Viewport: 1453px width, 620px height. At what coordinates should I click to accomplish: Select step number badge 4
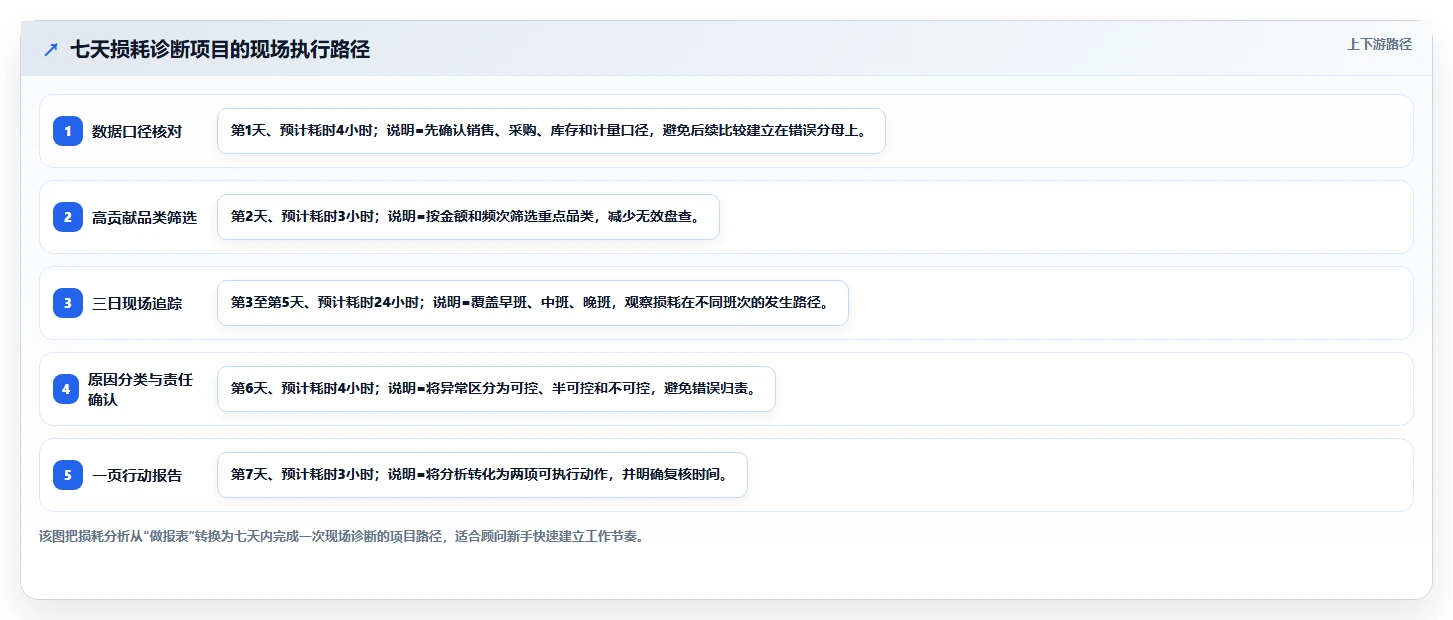pos(66,389)
